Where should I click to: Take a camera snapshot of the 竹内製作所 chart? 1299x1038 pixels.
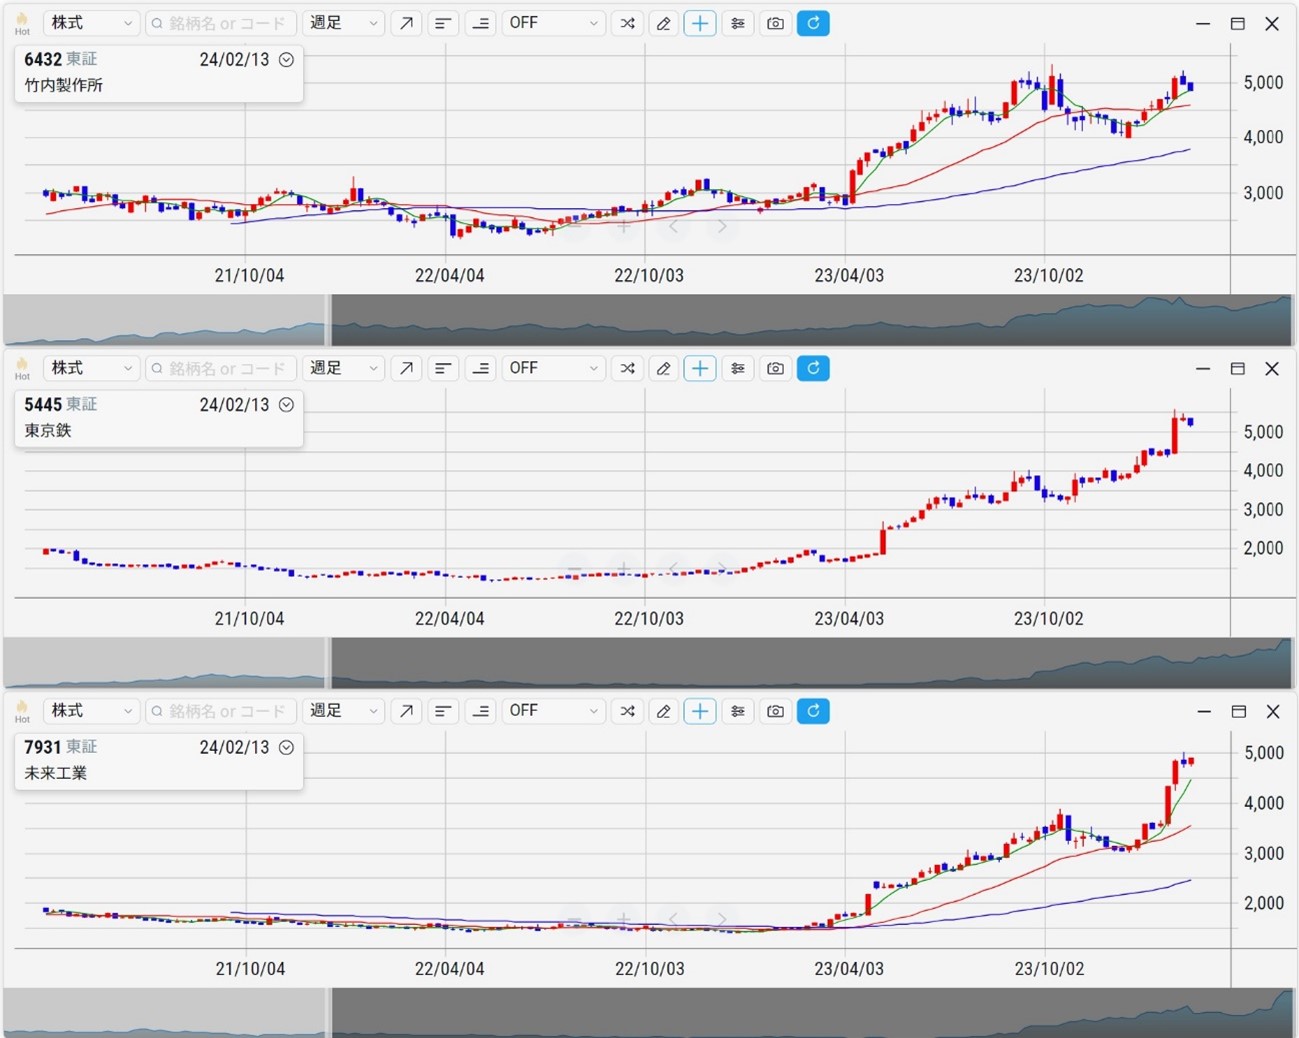[x=775, y=23]
